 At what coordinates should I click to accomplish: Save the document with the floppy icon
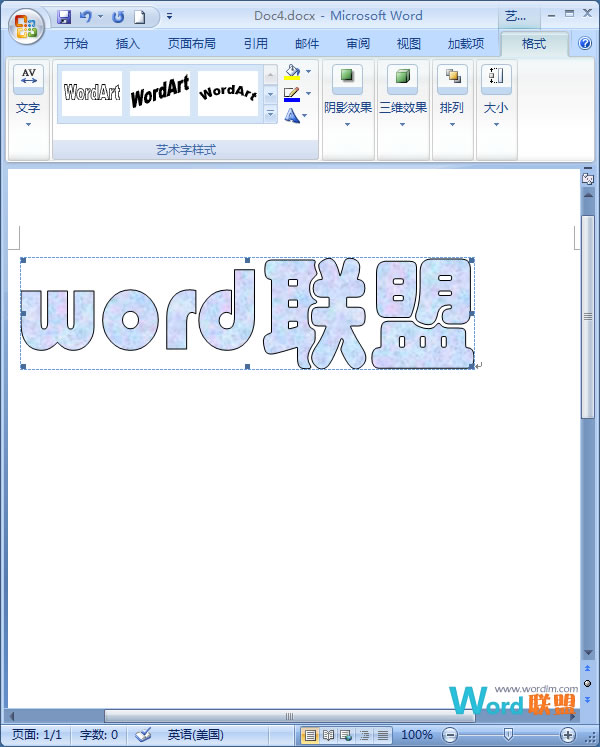click(x=64, y=17)
